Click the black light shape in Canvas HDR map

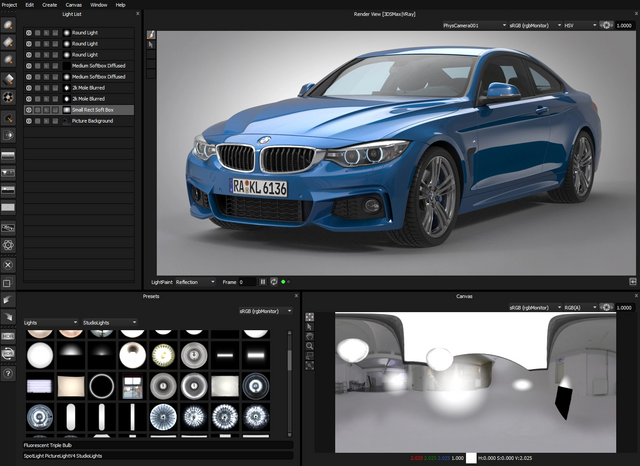[564, 403]
